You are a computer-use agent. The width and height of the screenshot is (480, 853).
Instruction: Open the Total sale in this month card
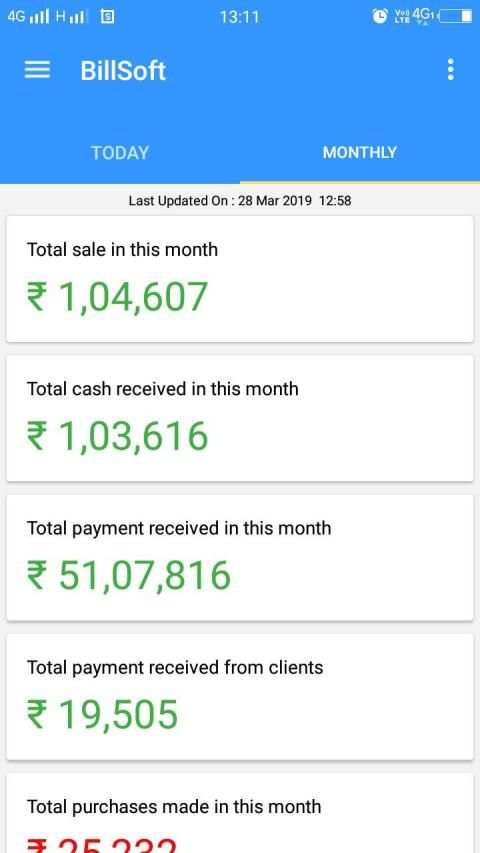click(x=240, y=279)
